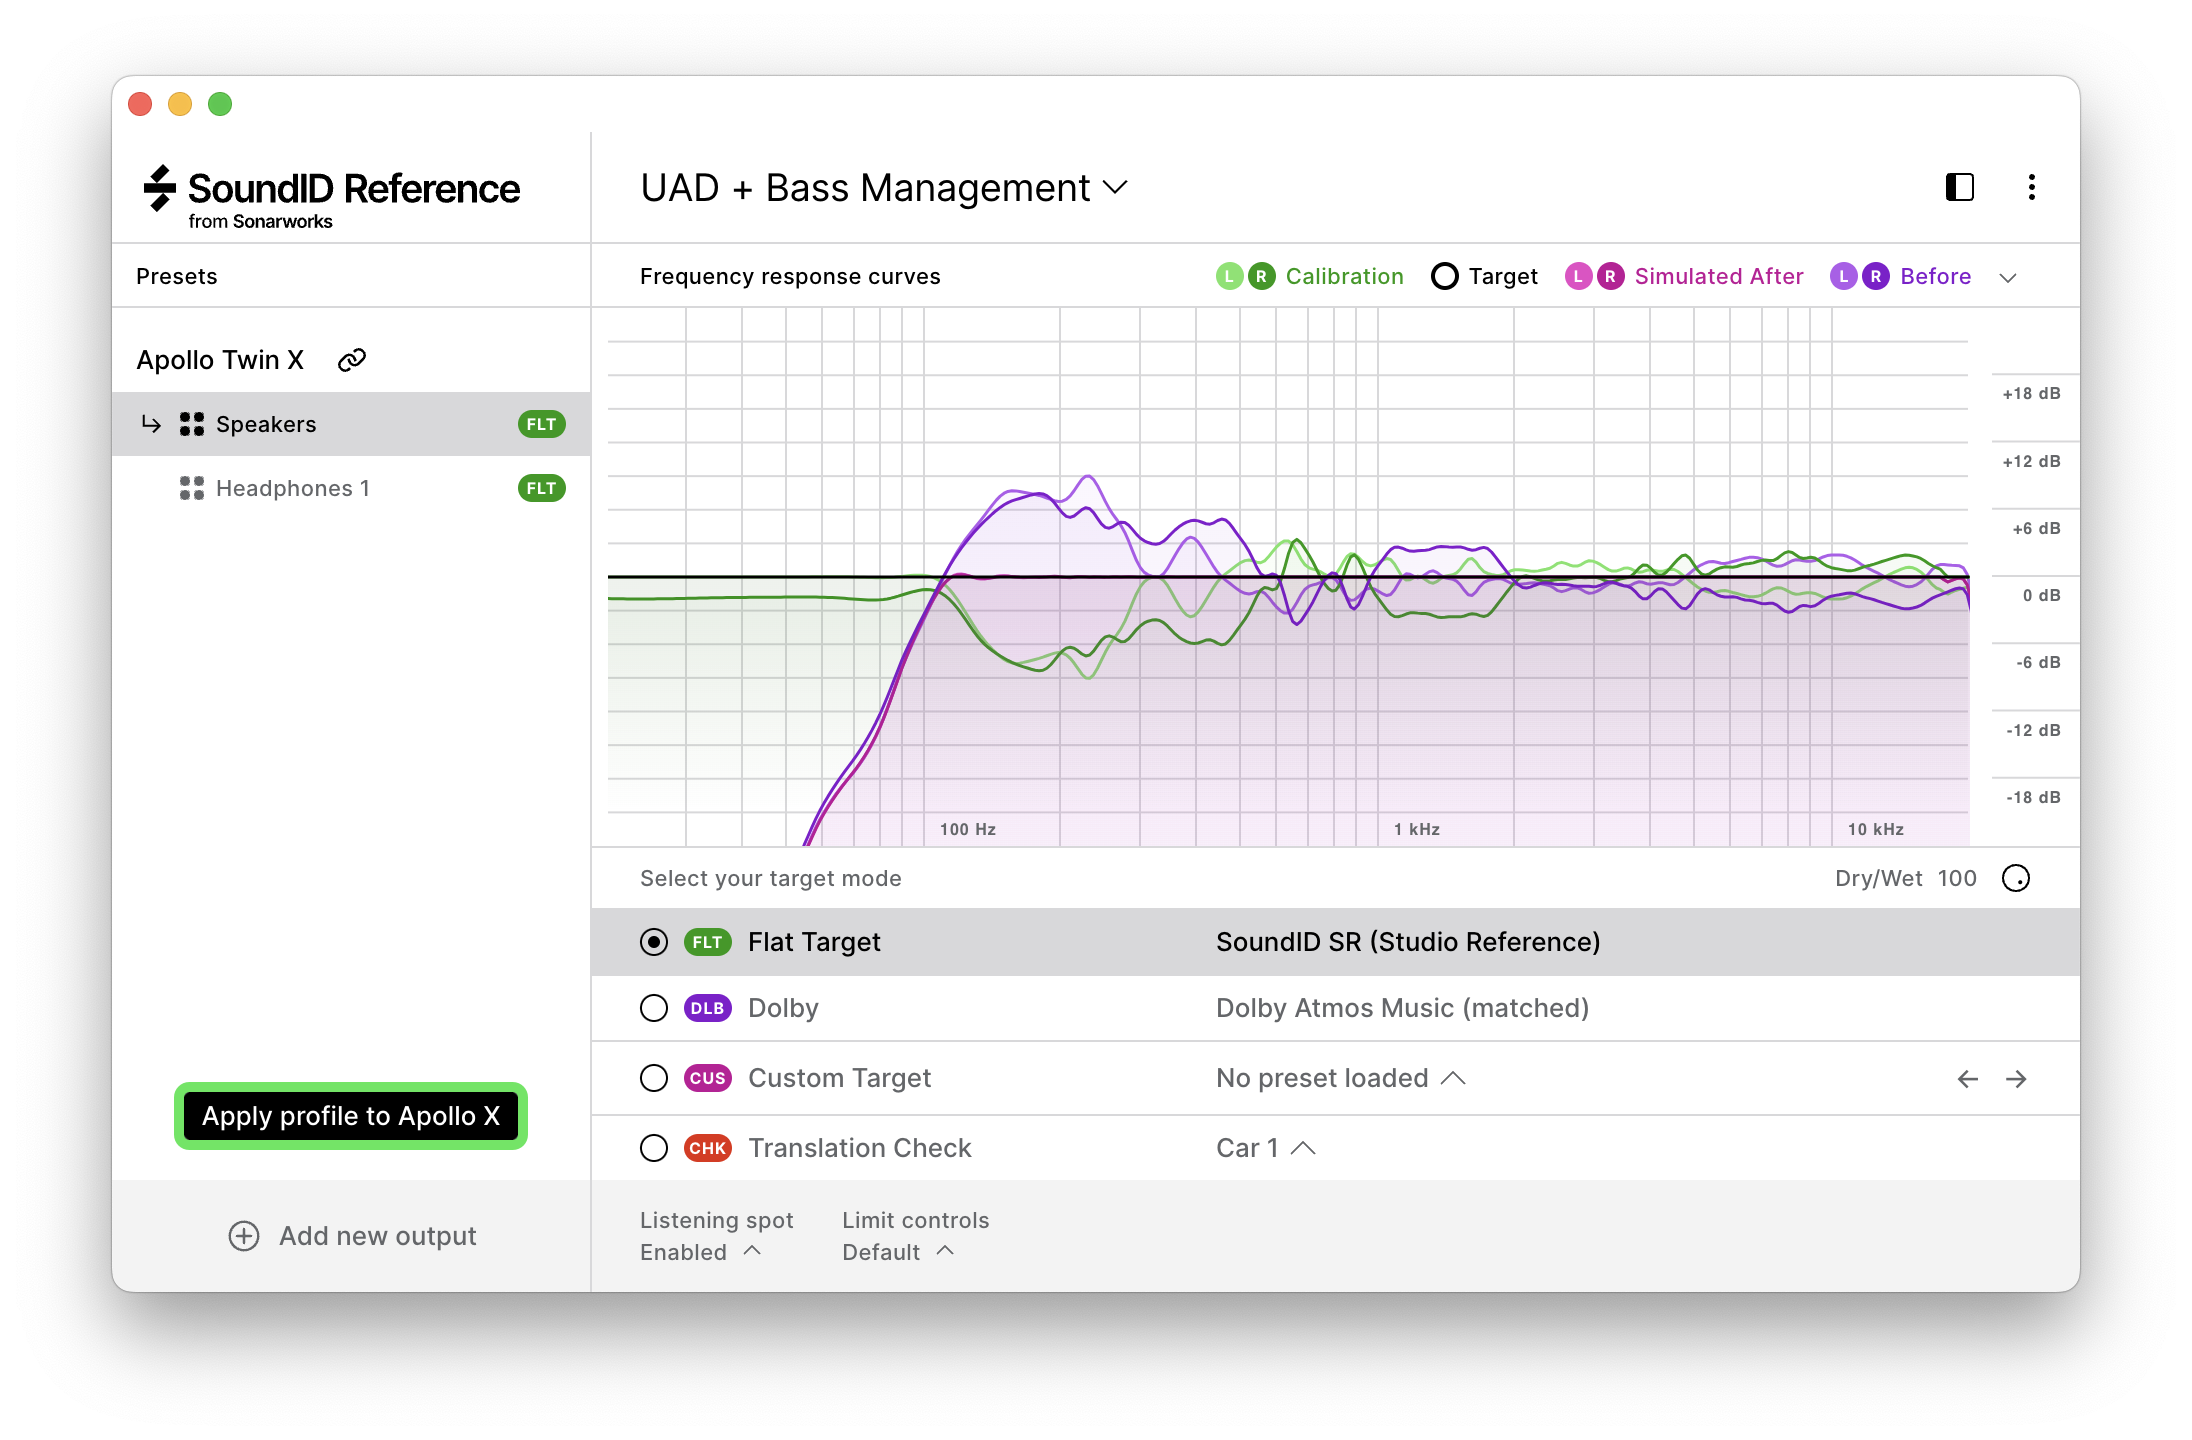Open the three-dot more options menu
The image size is (2192, 1440).
tap(2031, 187)
